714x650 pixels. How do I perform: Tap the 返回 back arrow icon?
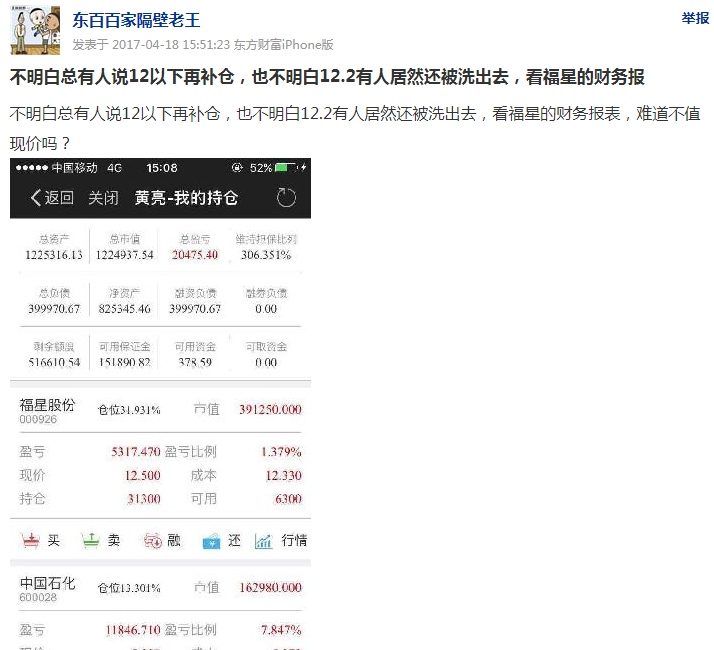click(36, 198)
